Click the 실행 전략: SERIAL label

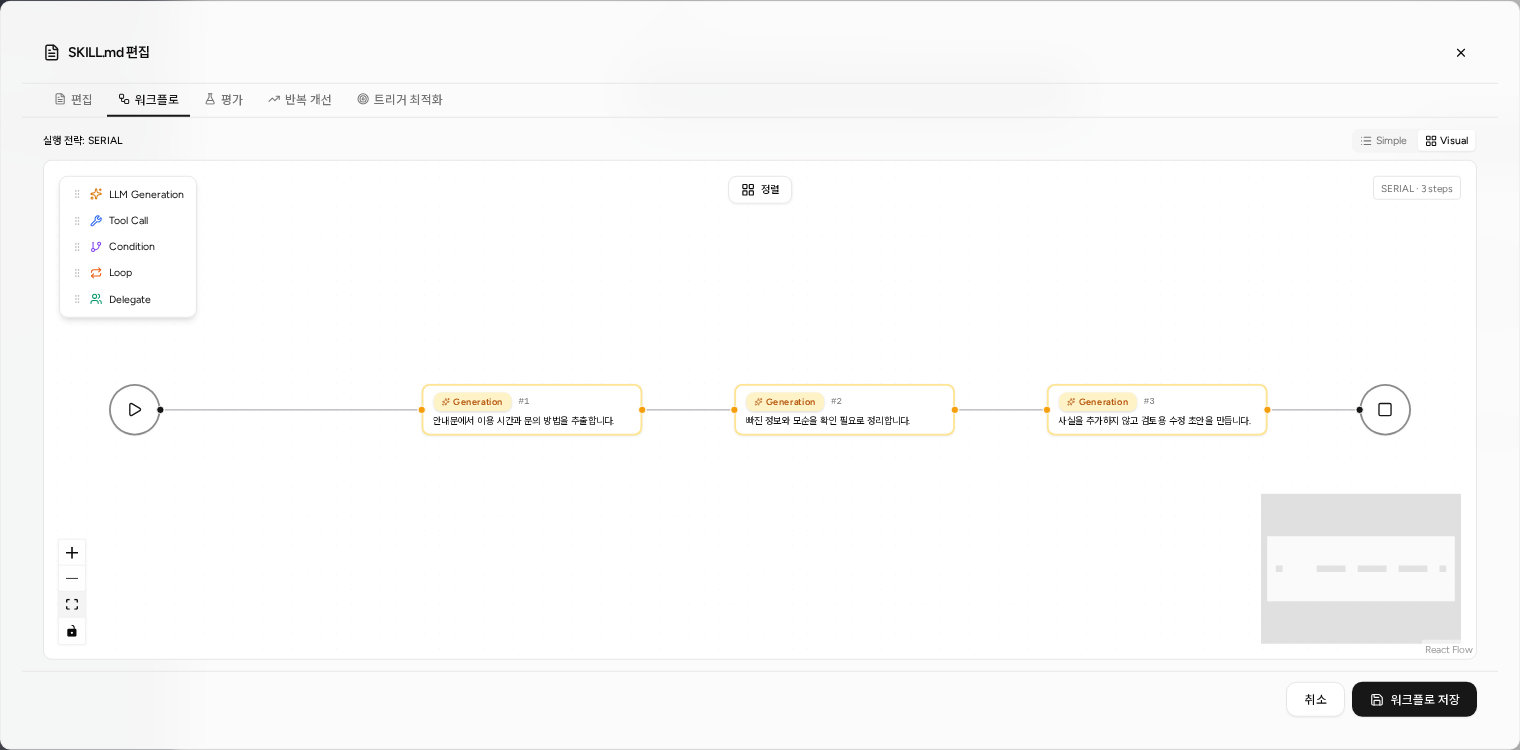(83, 141)
